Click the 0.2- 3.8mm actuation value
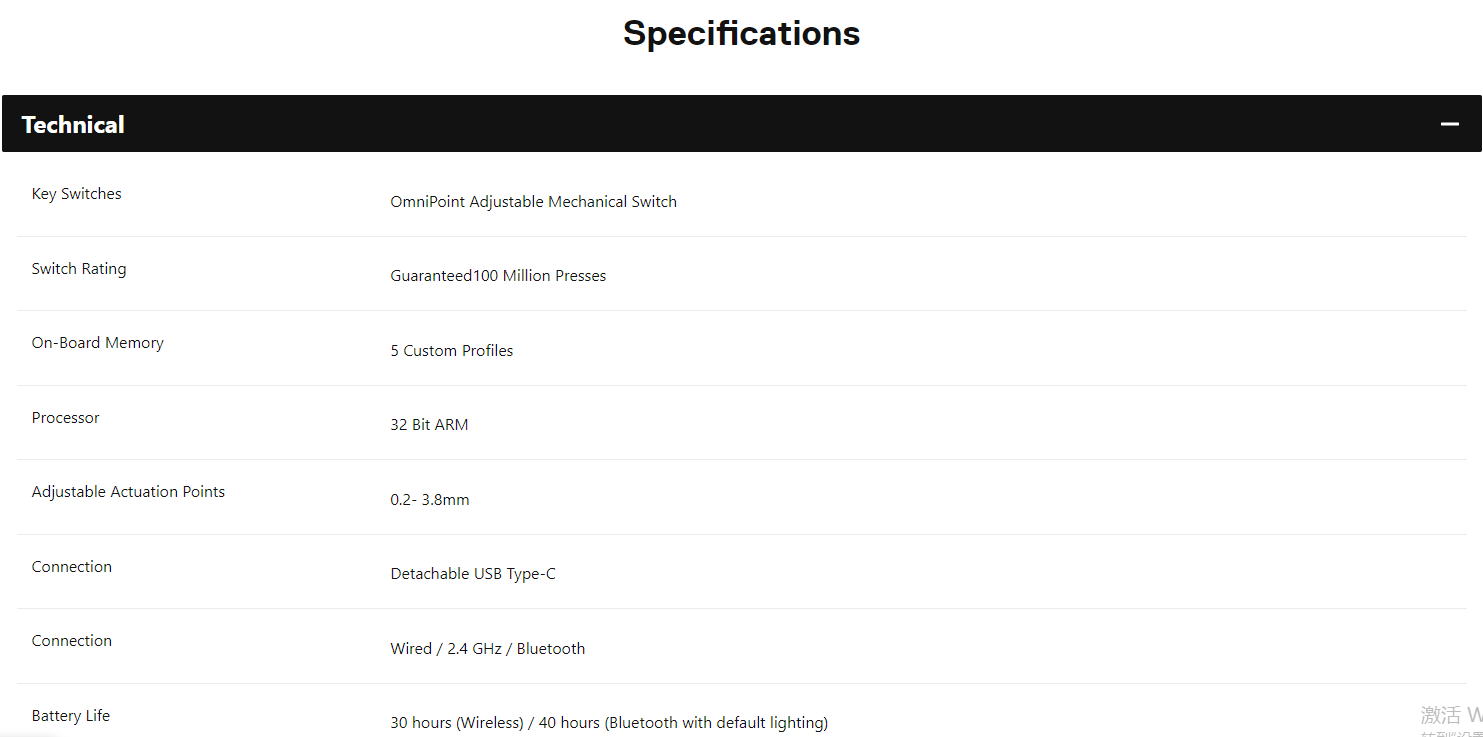This screenshot has height=737, width=1483. pyautogui.click(x=429, y=500)
